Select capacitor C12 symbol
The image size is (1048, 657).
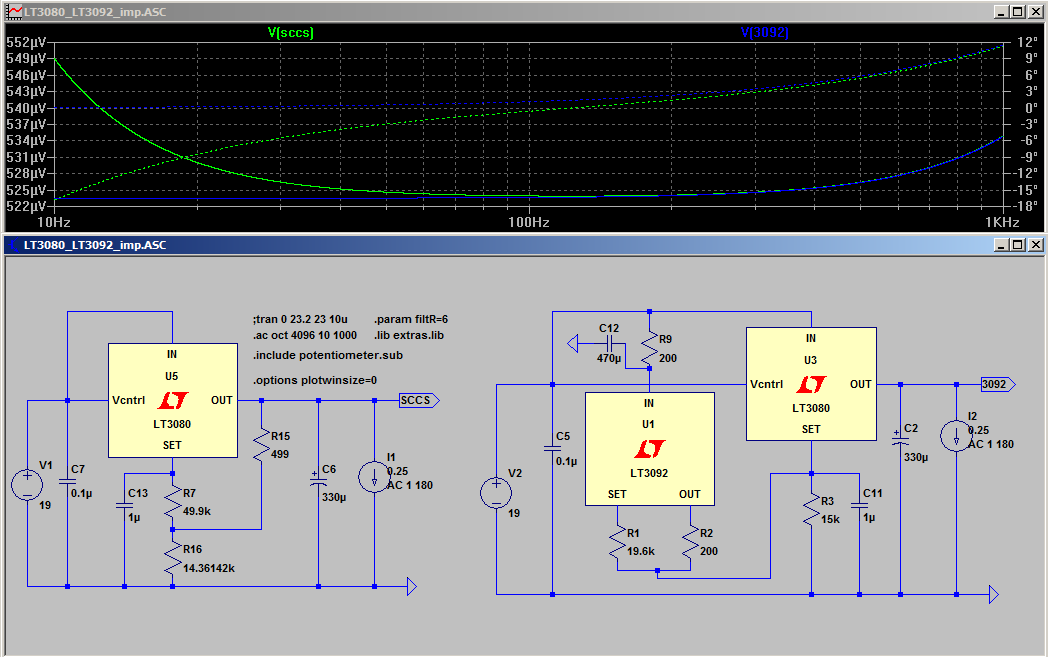pyautogui.click(x=609, y=344)
